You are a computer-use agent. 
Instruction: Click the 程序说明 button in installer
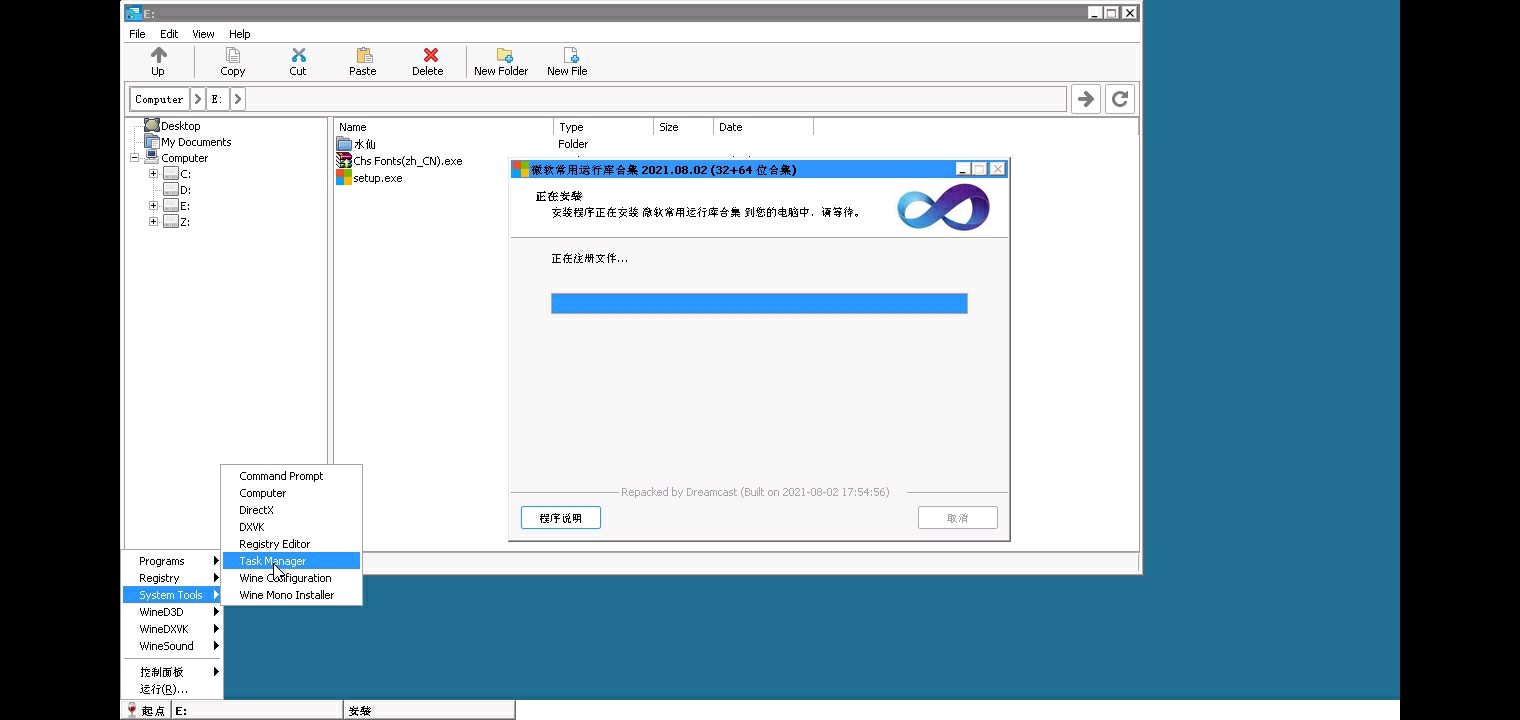[x=560, y=518]
